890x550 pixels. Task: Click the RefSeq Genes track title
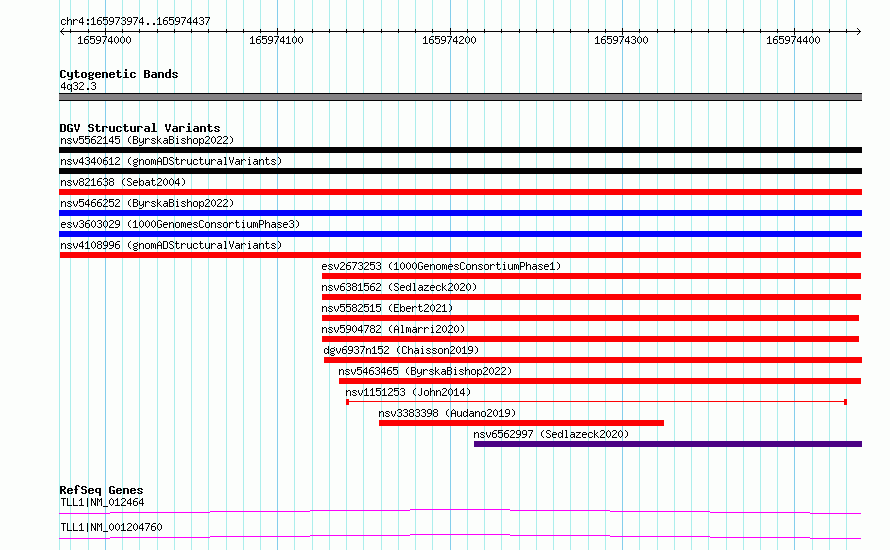tap(101, 490)
